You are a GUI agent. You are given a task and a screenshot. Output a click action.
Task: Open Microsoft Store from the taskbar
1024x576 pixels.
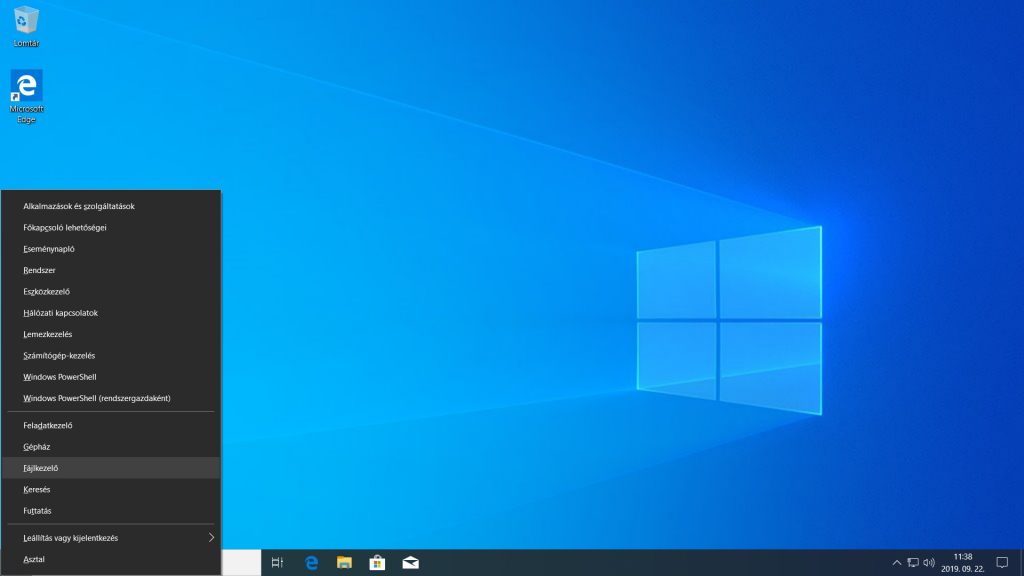pyautogui.click(x=377, y=562)
